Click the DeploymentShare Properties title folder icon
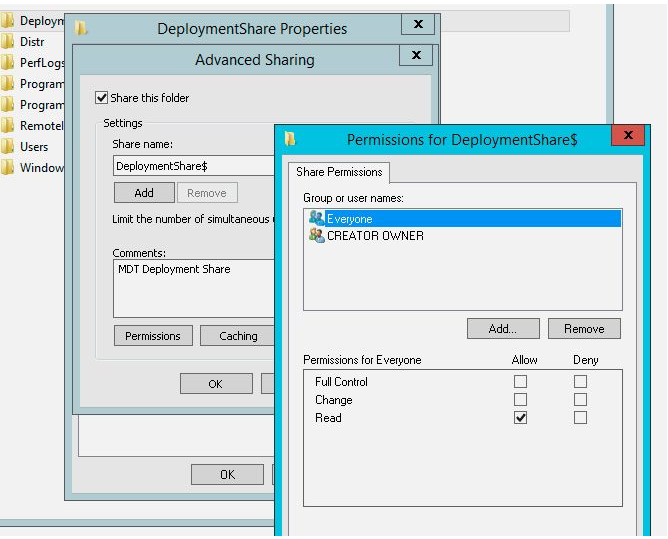The height and width of the screenshot is (539, 668). point(81,28)
